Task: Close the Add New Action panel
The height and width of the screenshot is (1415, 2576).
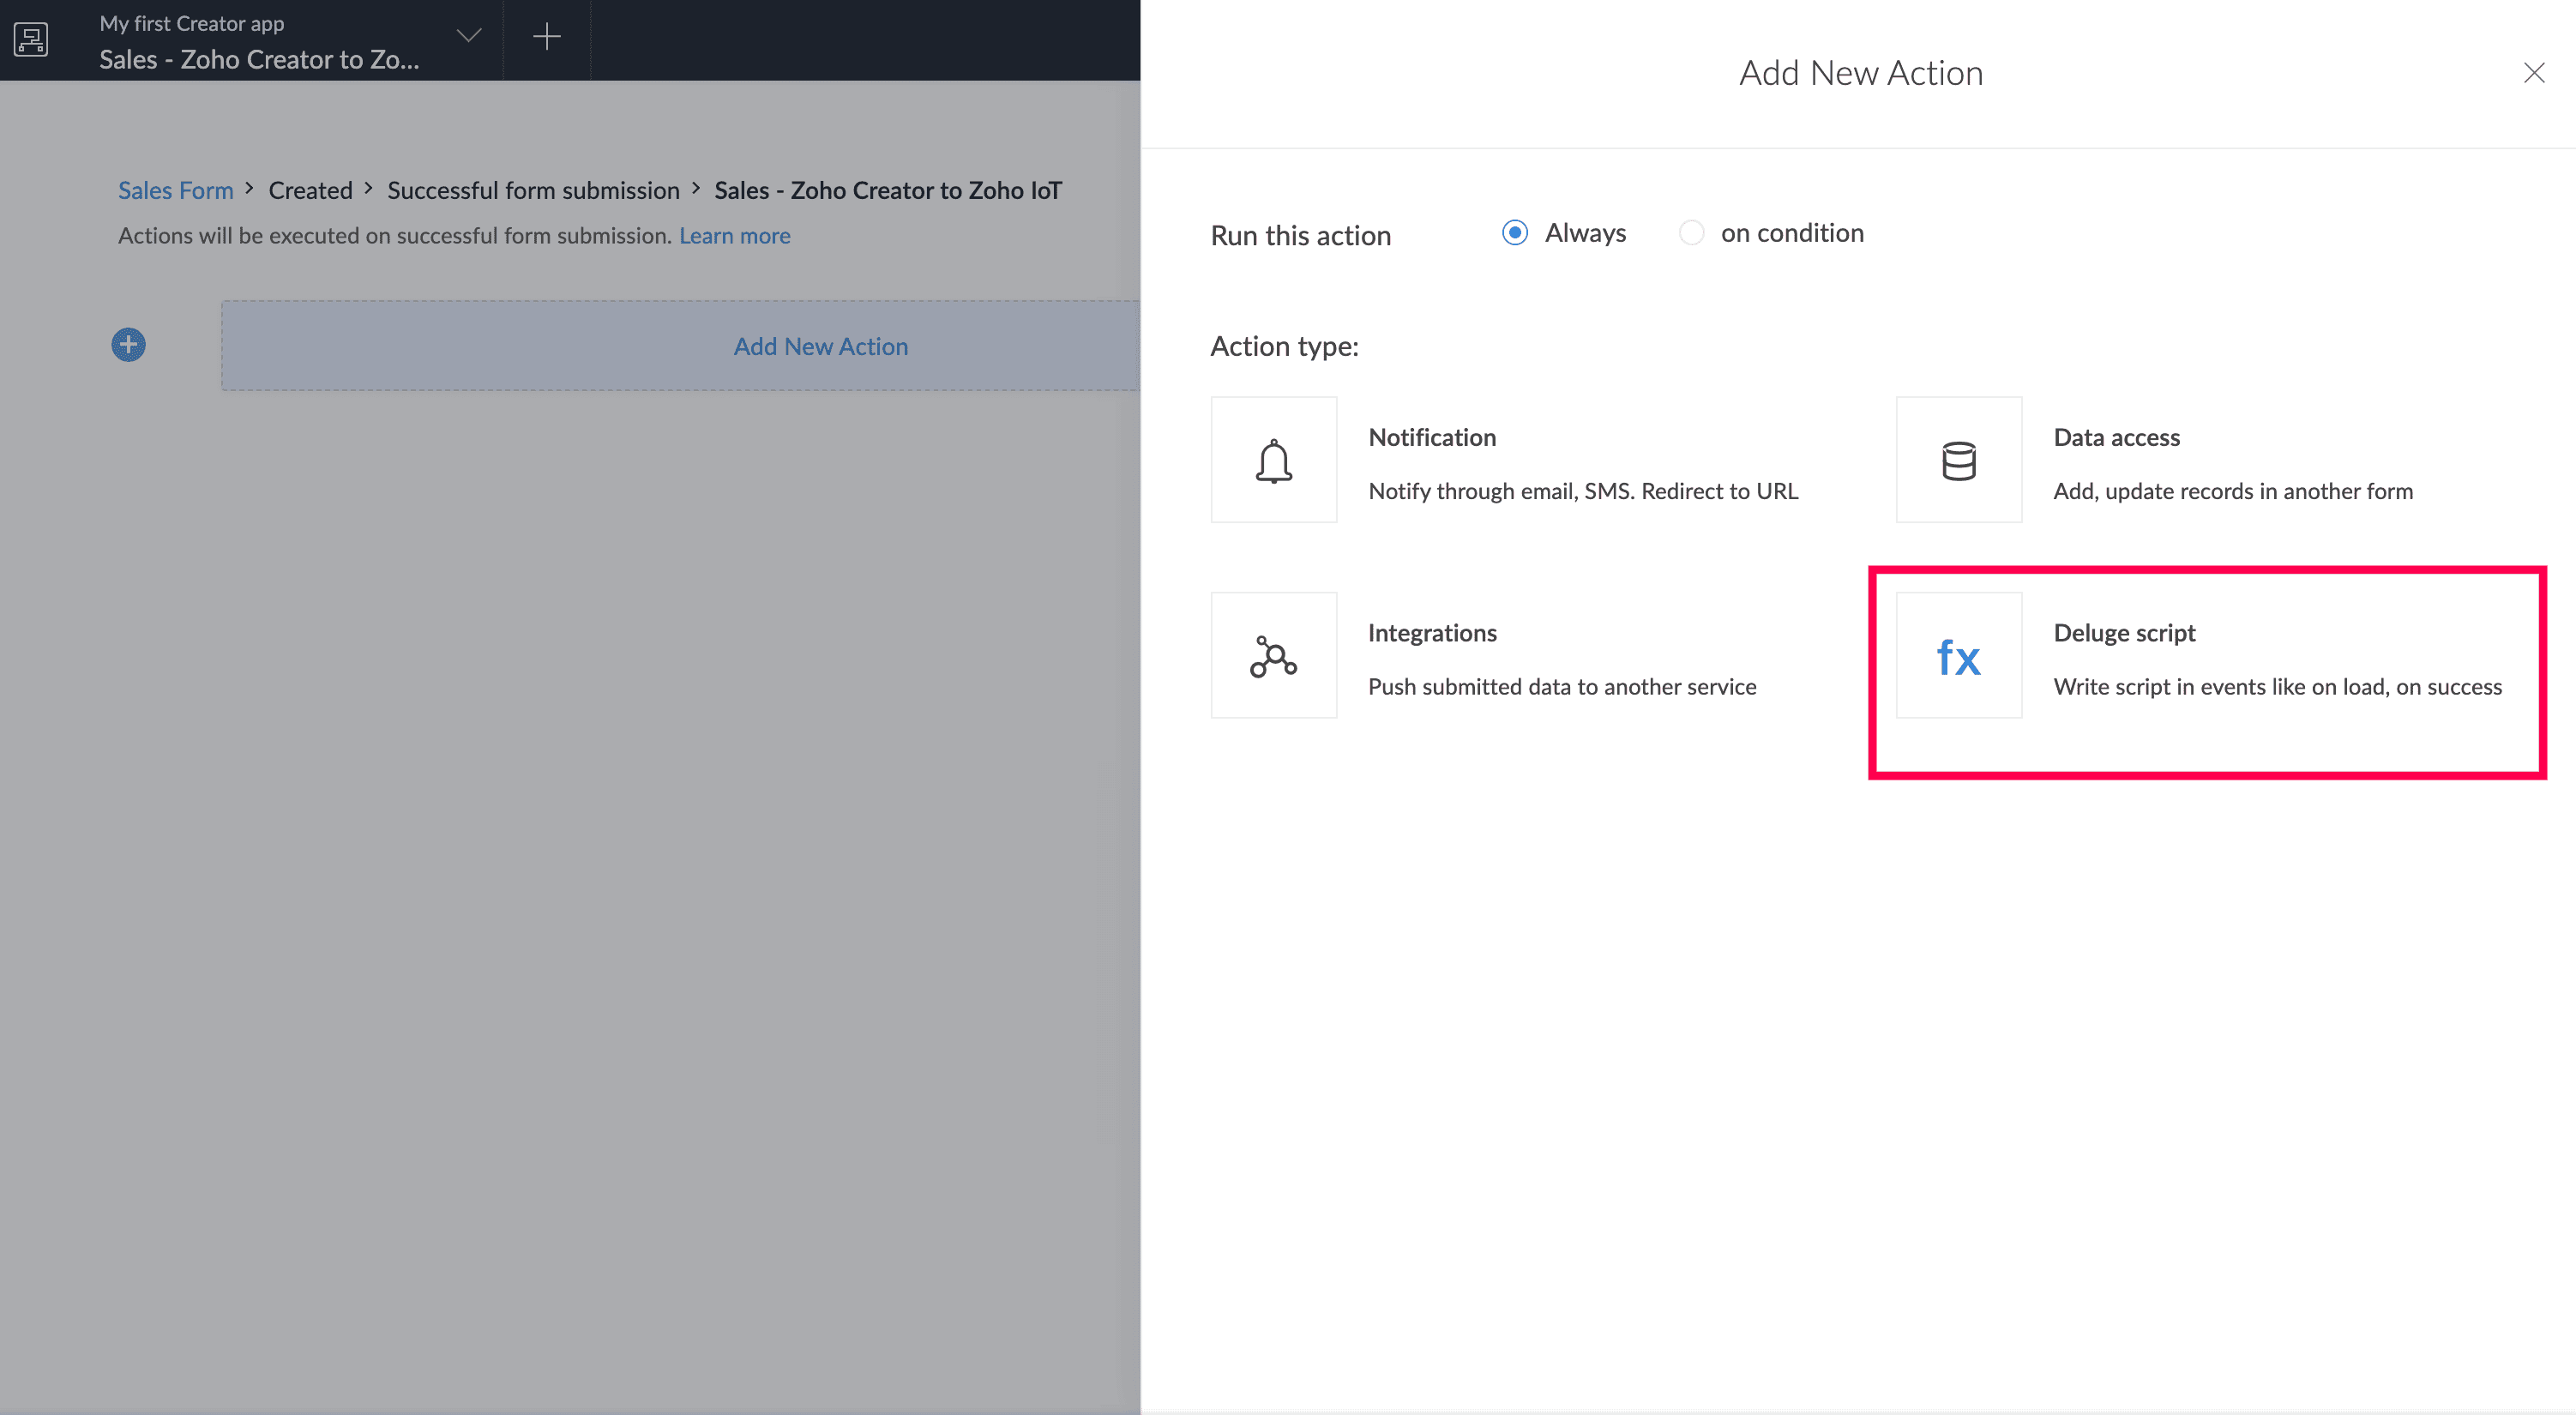Action: coord(2533,73)
